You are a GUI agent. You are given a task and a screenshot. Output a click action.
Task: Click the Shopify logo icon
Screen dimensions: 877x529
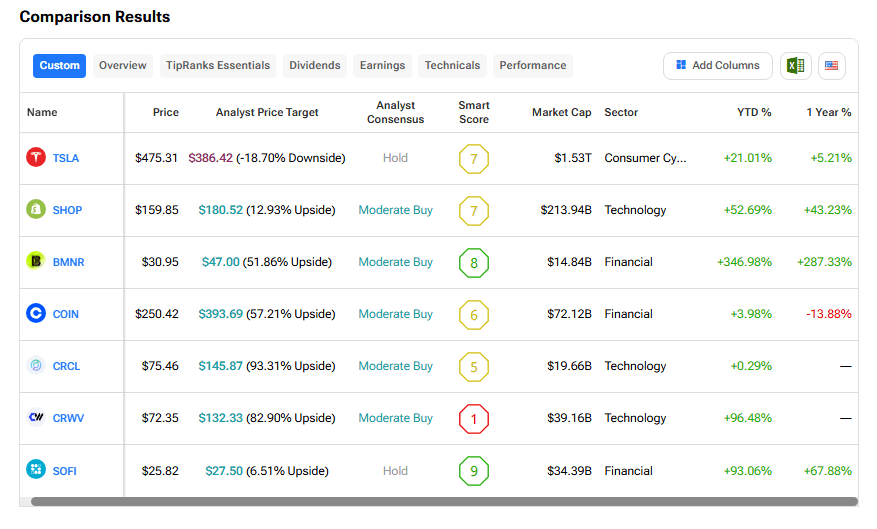click(x=36, y=209)
